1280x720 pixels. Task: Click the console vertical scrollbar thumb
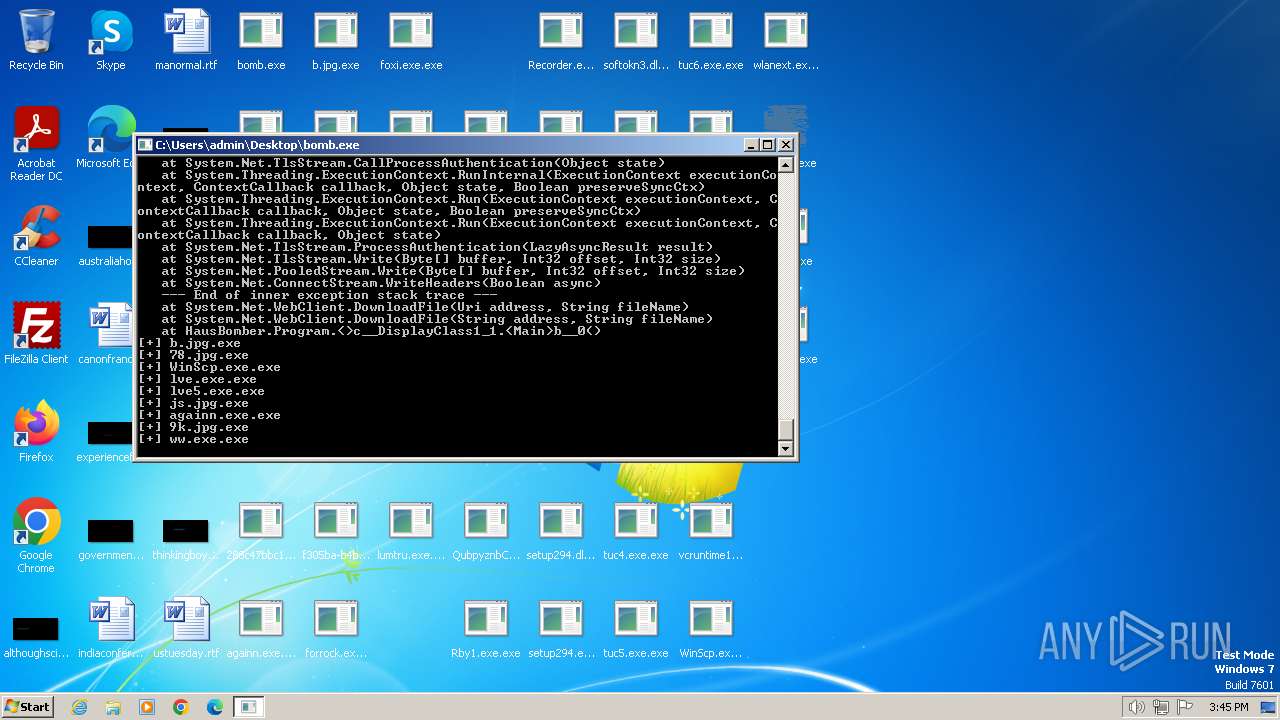[x=786, y=430]
